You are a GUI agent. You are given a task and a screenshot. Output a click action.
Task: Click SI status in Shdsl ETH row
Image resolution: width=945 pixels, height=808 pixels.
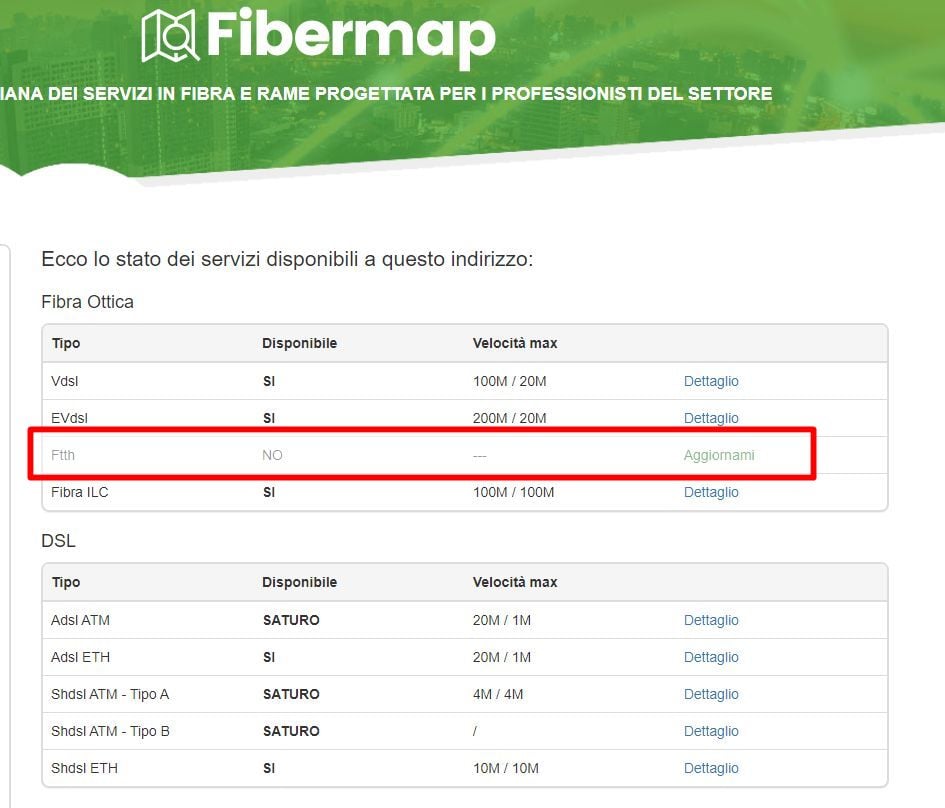(269, 768)
